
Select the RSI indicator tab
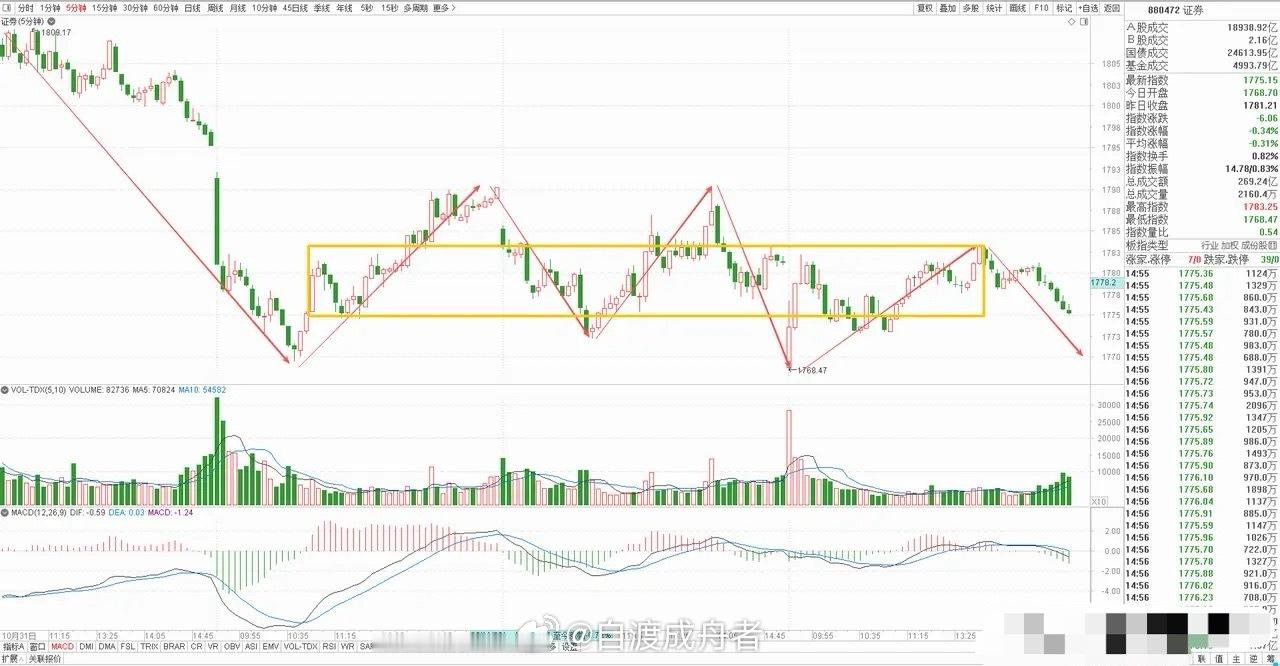tap(330, 647)
